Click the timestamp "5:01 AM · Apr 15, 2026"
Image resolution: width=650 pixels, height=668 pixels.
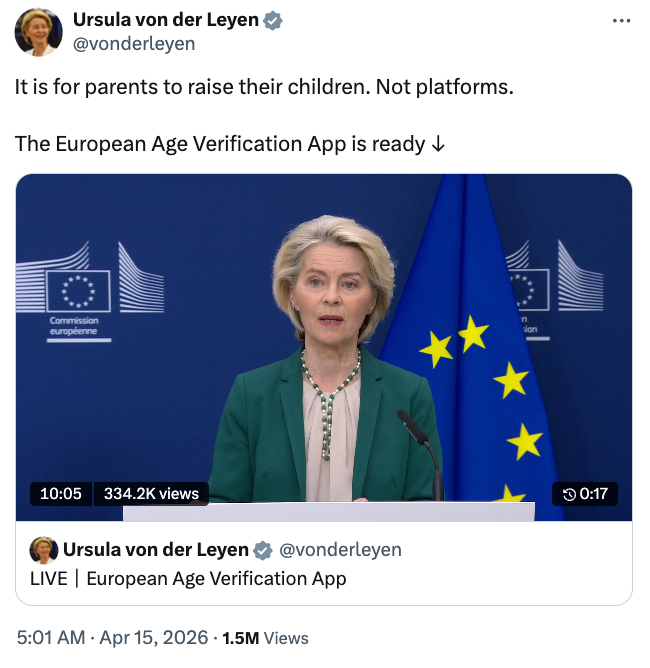111,637
